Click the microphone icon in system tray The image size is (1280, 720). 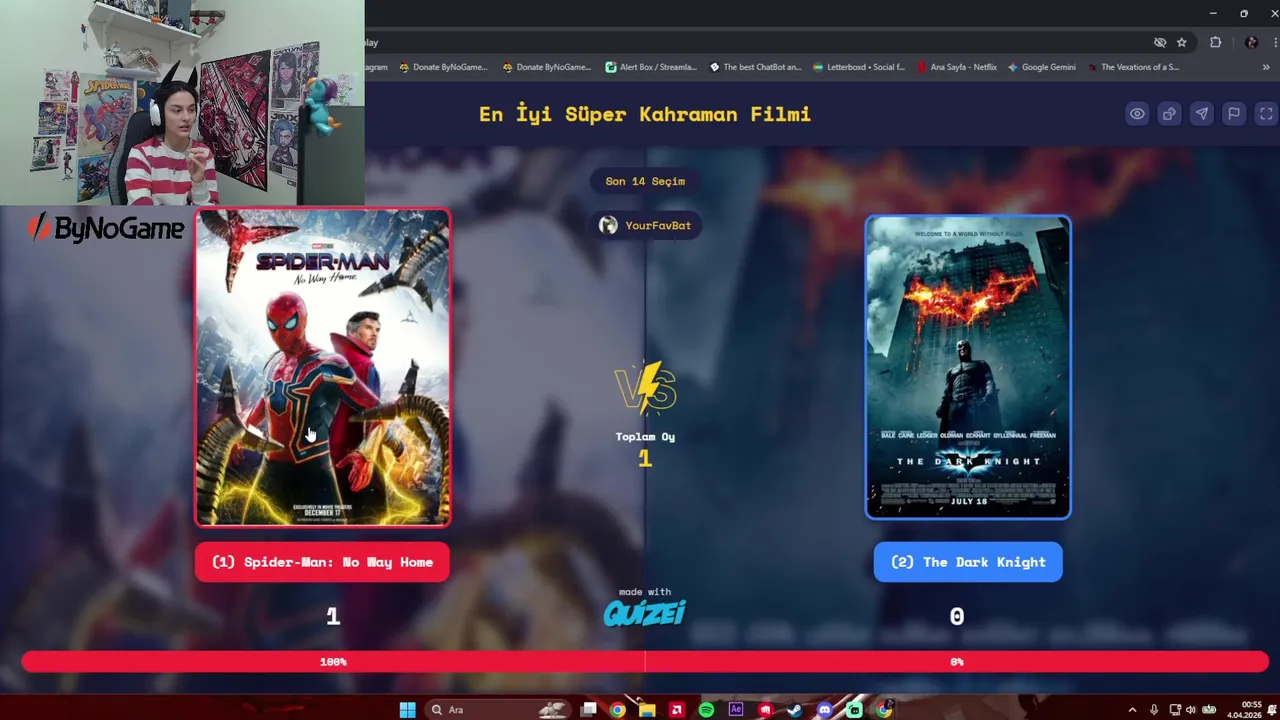[1153, 710]
